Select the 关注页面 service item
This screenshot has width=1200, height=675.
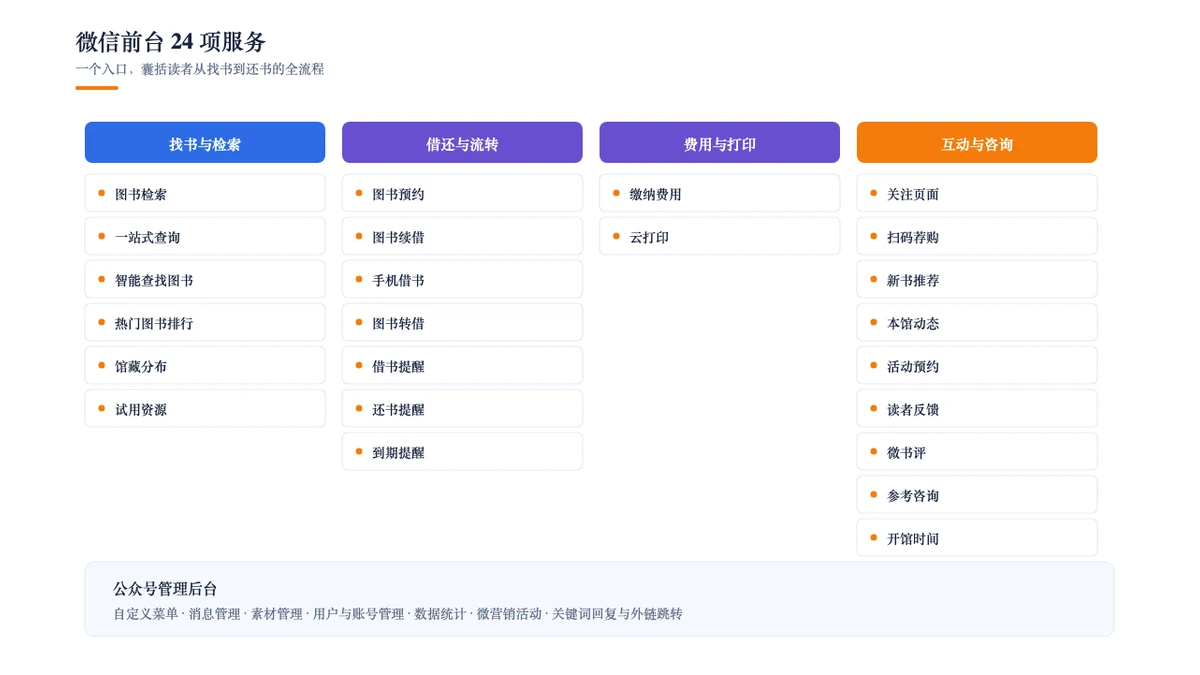[x=977, y=194]
